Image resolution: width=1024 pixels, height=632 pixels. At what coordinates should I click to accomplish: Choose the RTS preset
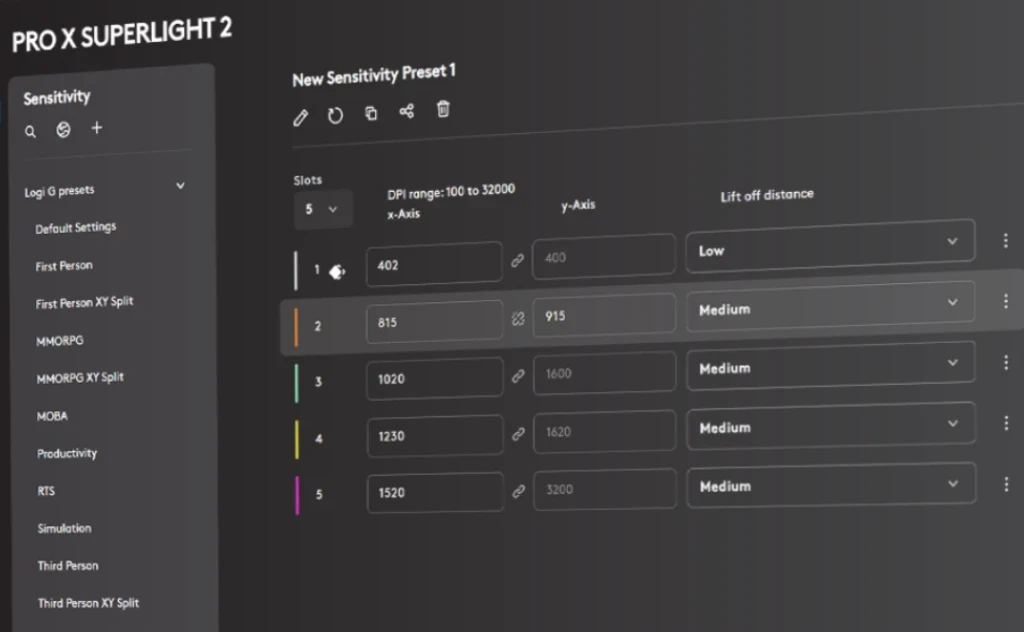[46, 491]
